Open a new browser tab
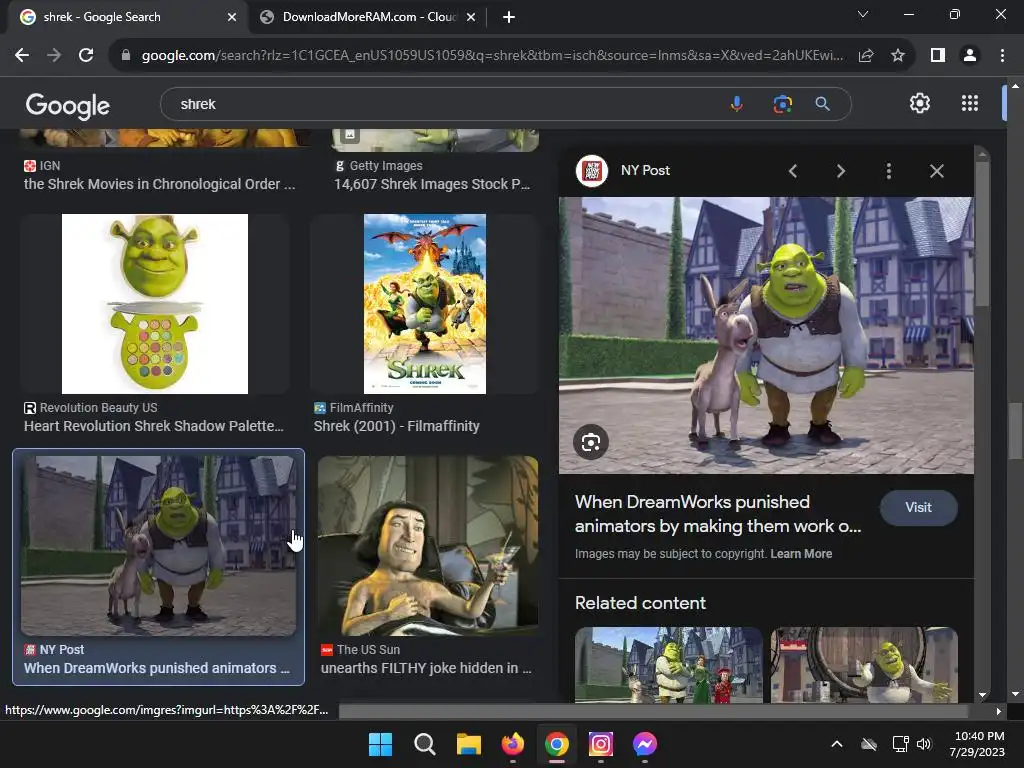This screenshot has width=1024, height=768. click(509, 17)
